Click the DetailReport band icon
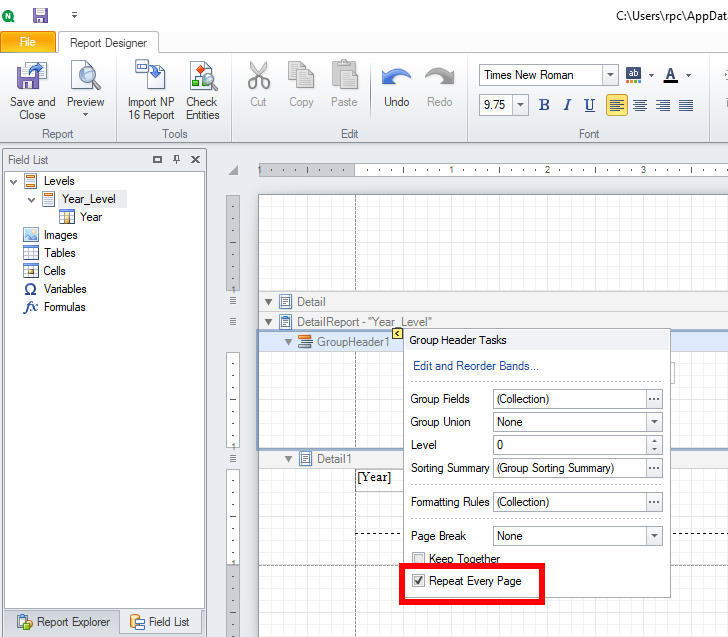 (x=285, y=322)
